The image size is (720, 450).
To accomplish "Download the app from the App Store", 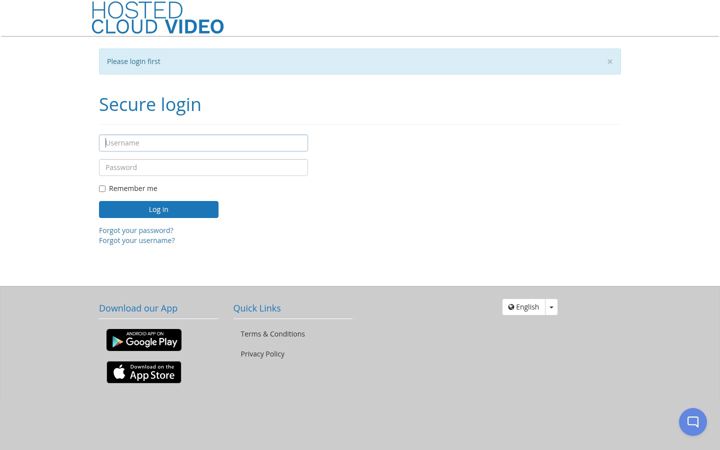I will tap(144, 372).
